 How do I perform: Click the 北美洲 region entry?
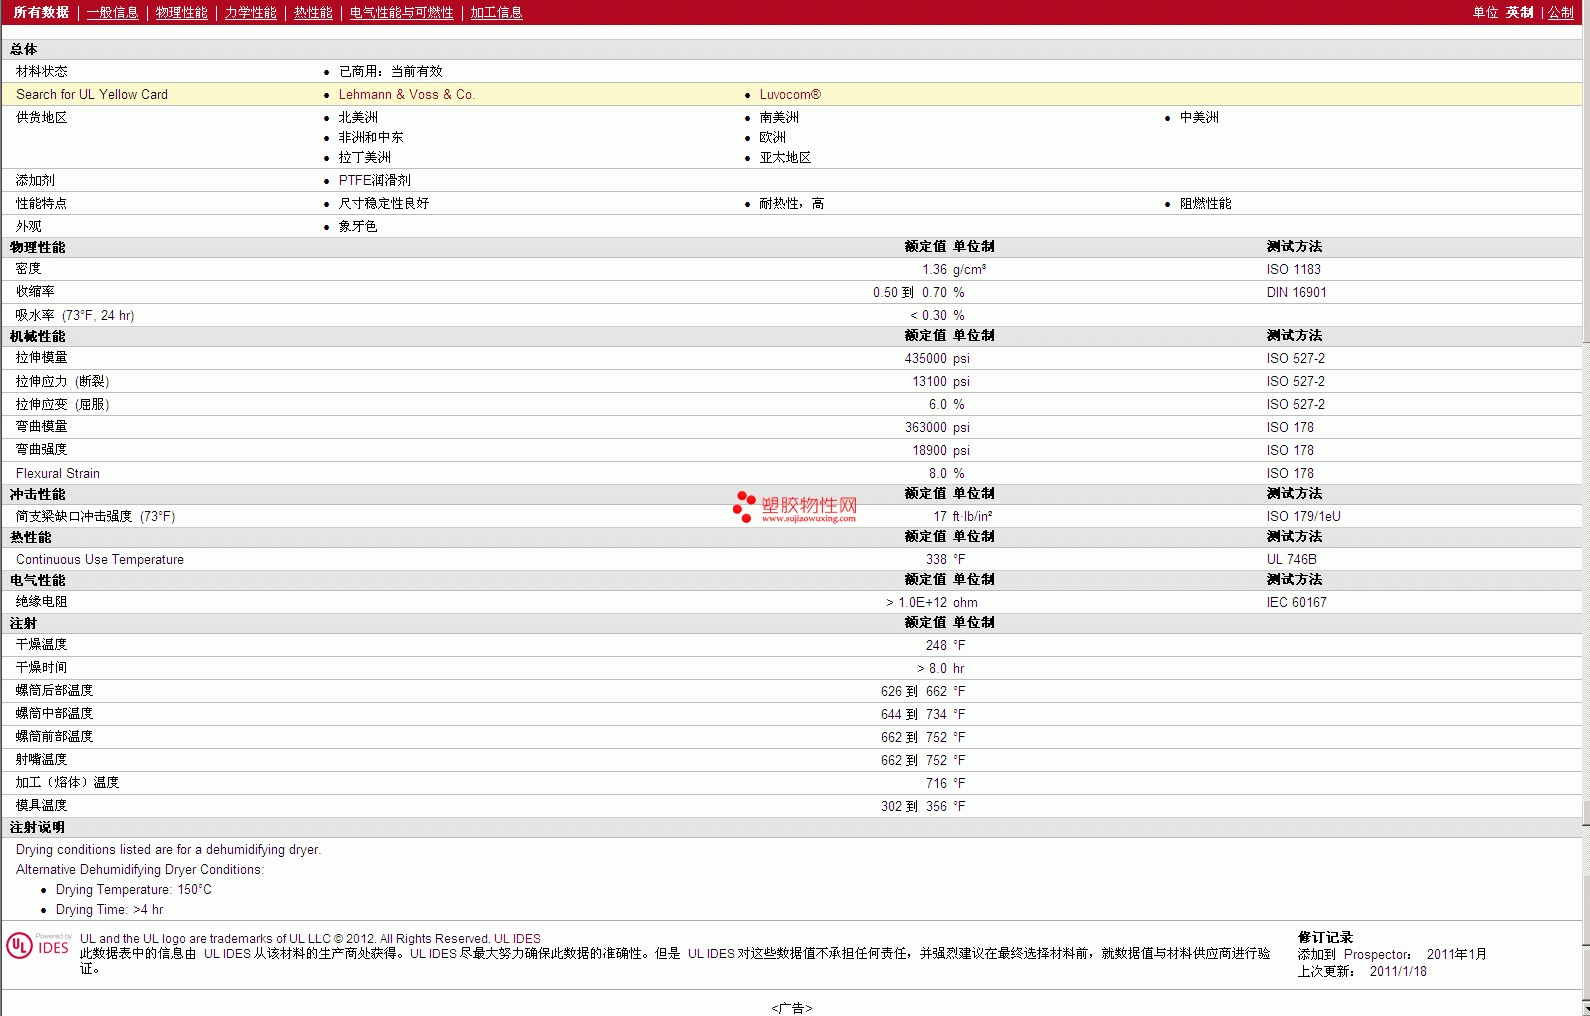(358, 117)
